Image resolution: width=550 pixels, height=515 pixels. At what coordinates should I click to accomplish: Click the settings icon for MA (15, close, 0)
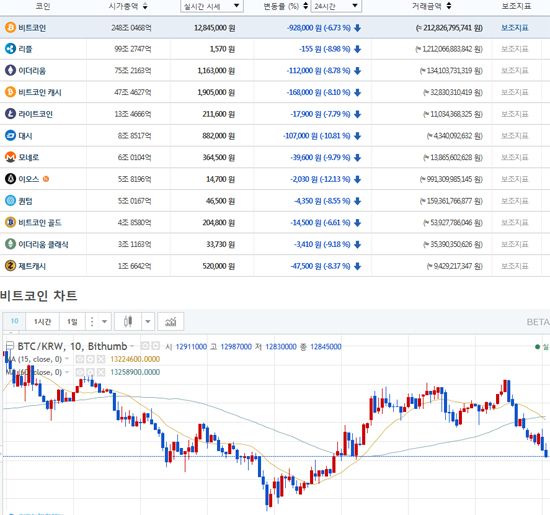90,359
